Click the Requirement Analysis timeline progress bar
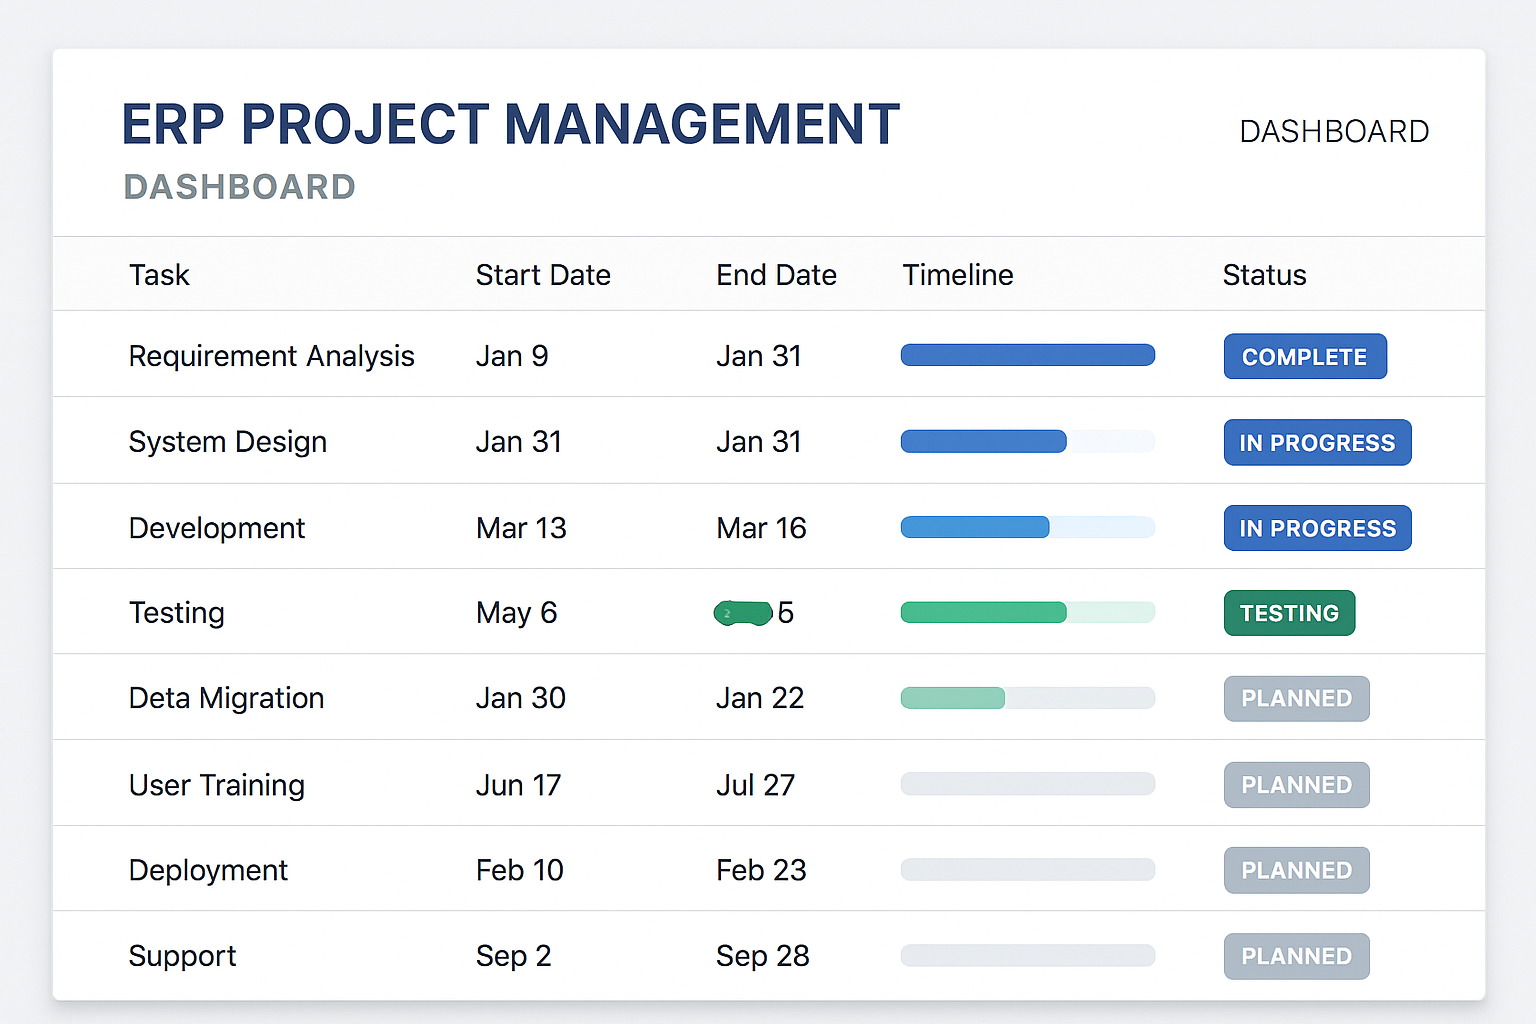The image size is (1536, 1024). [x=1027, y=355]
